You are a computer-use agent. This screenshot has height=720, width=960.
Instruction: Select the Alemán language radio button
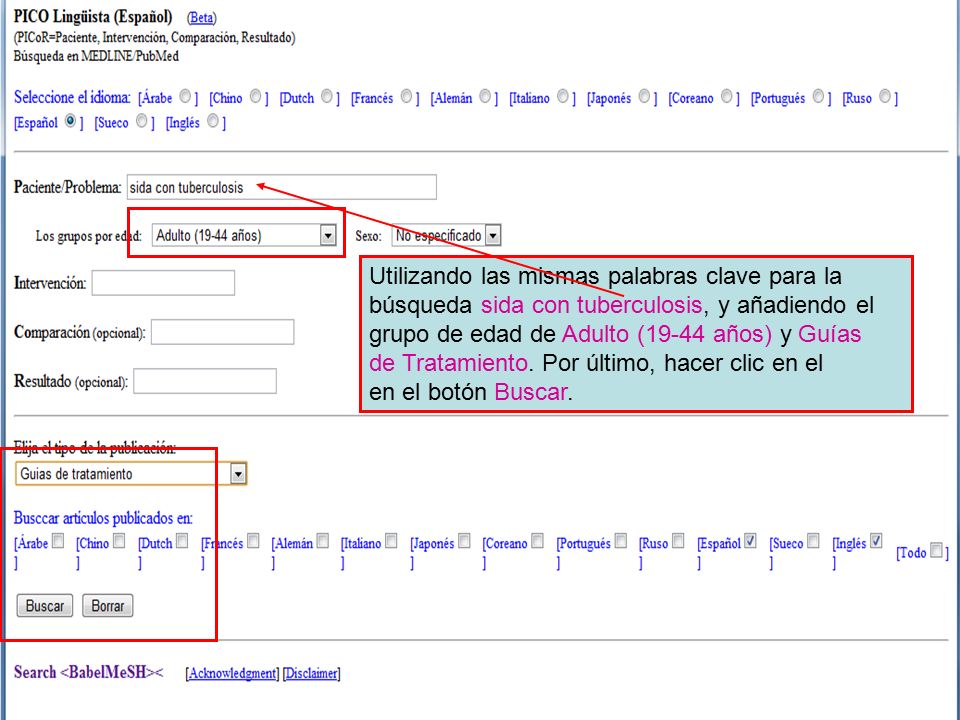(x=485, y=97)
